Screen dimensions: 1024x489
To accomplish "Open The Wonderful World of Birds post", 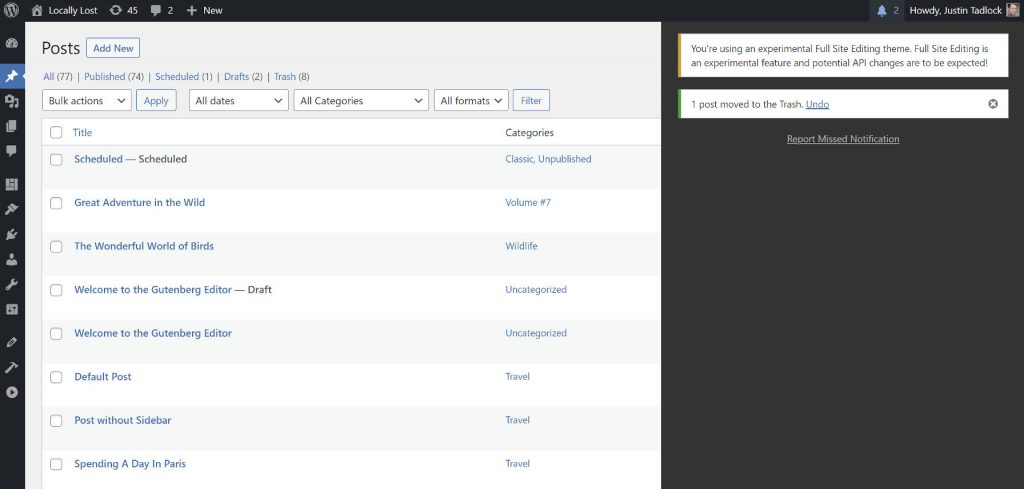I will 144,246.
